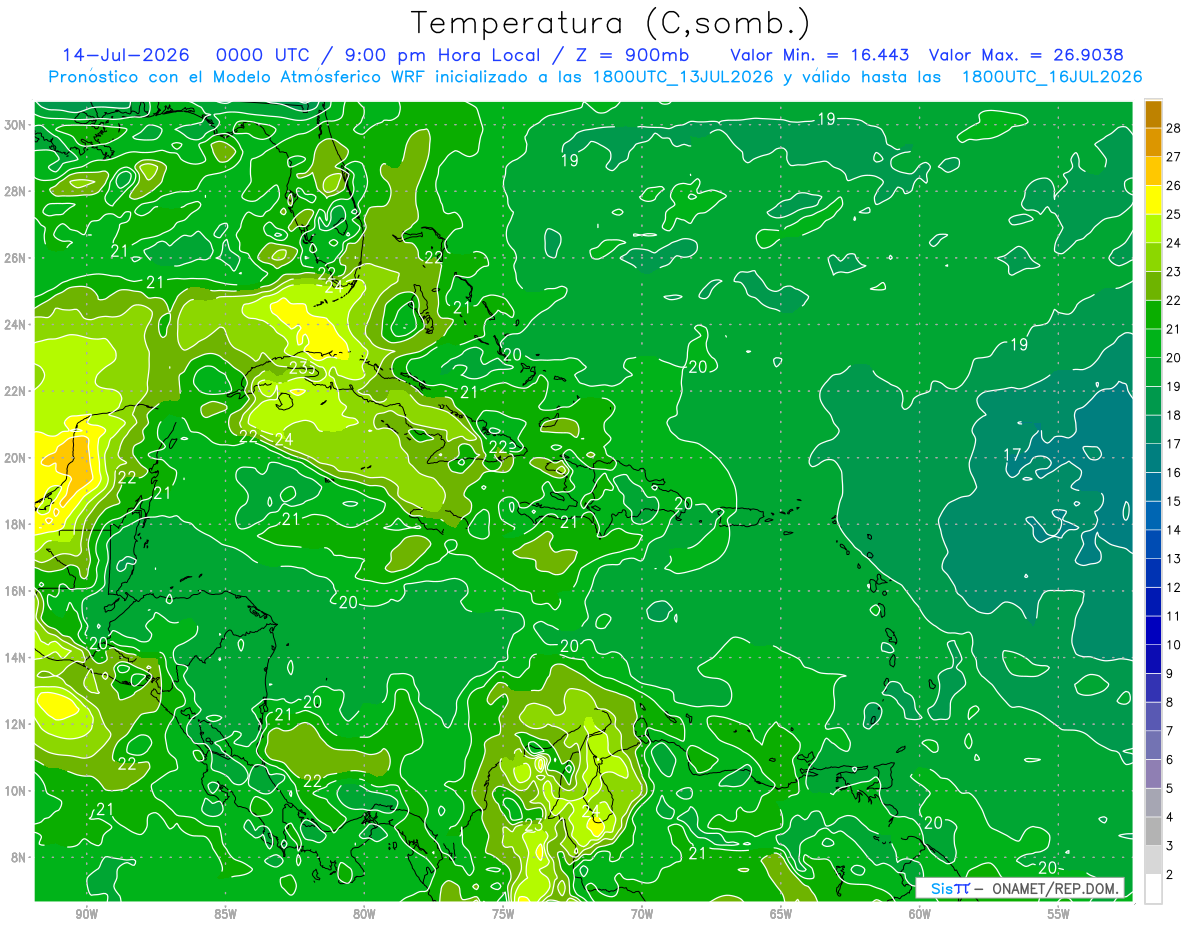Click the "90W" longitude axis label
Viewport: 1200px width, 927px height.
pos(86,915)
